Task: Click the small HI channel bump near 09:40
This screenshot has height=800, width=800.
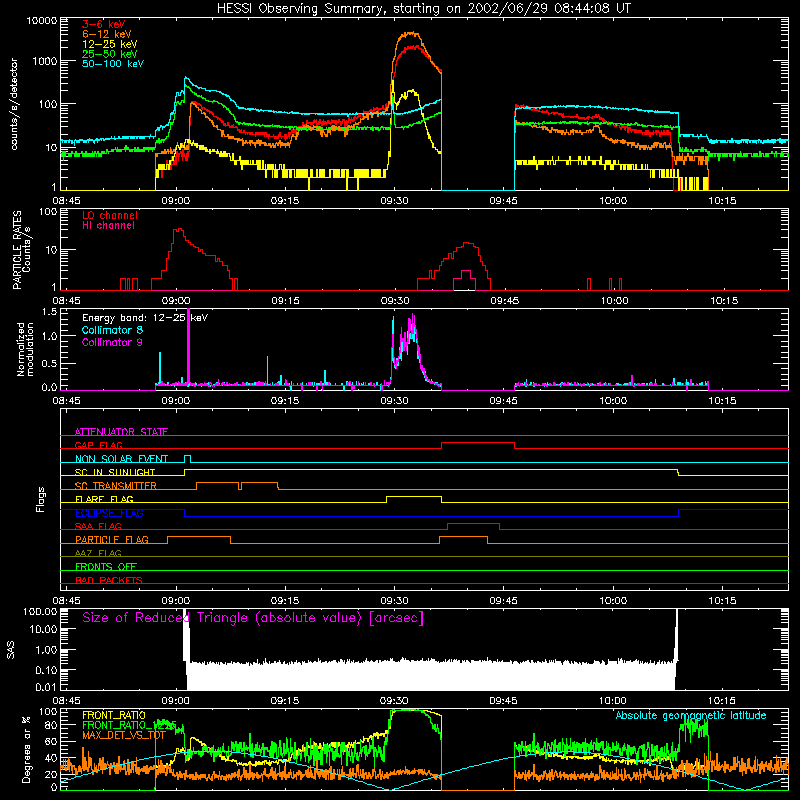Action: pos(465,280)
